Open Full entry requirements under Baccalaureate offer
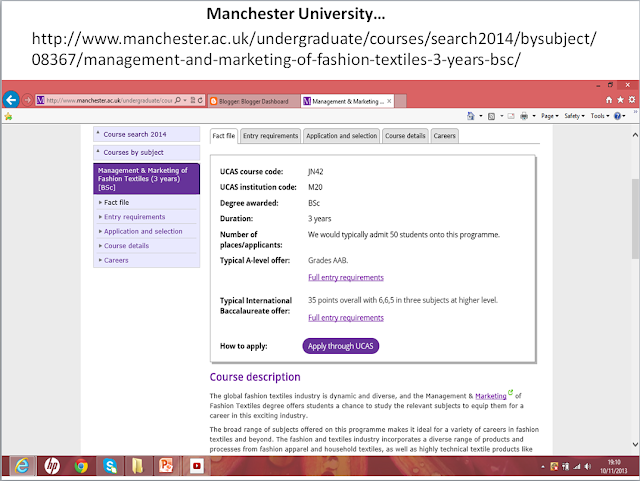 346,318
